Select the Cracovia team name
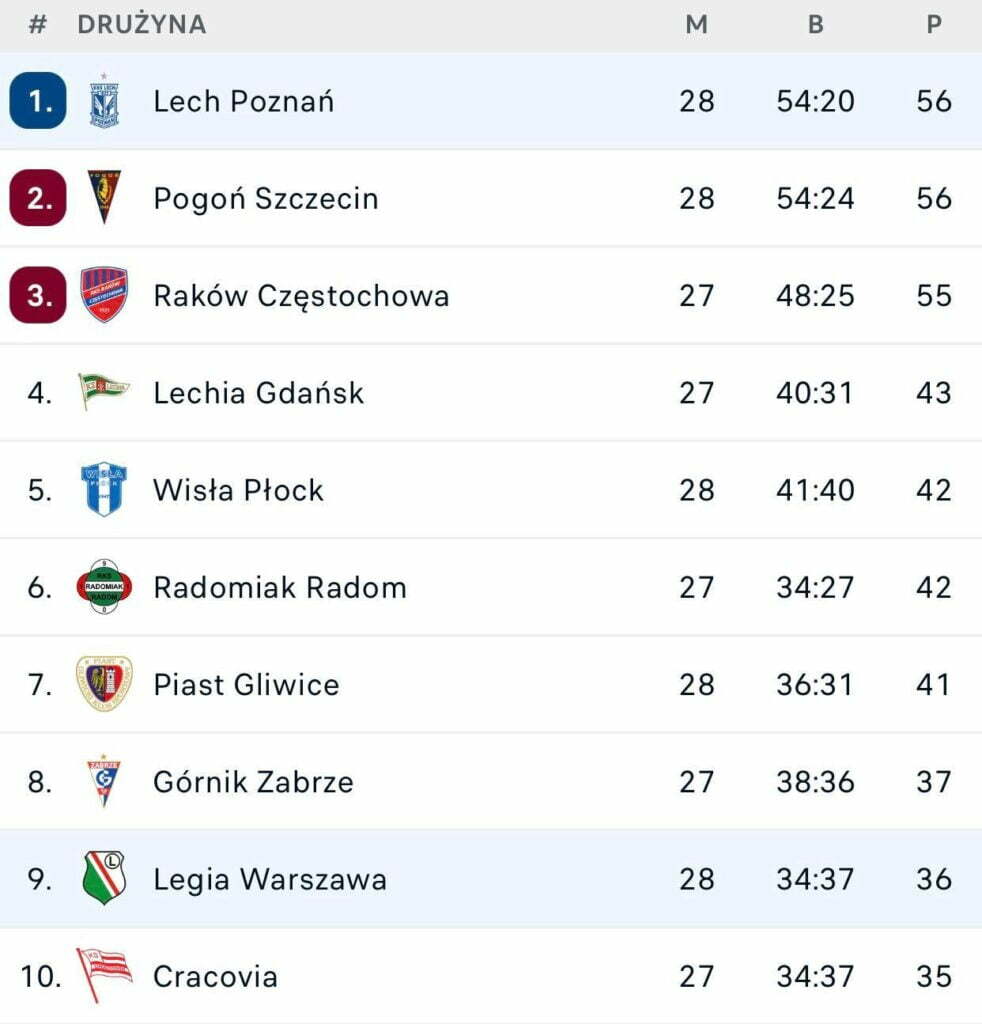 coord(215,976)
